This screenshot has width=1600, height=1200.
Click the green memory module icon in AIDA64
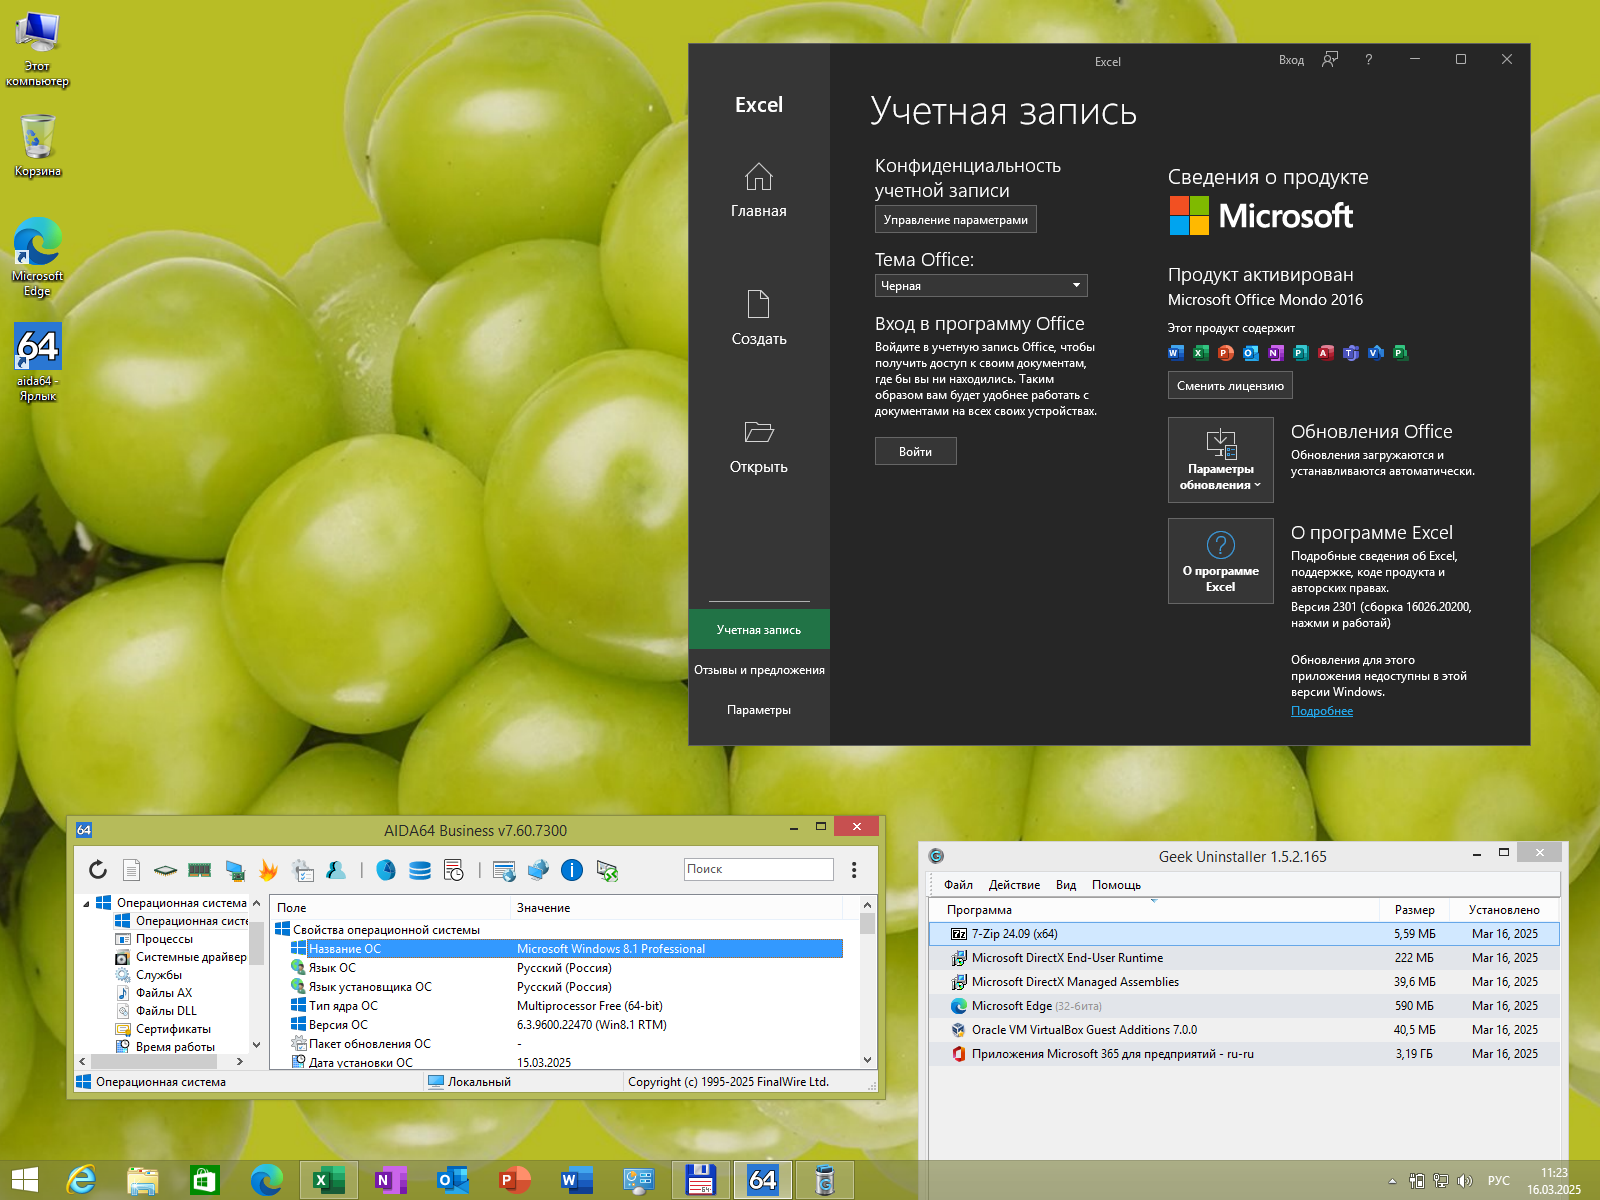[x=200, y=870]
